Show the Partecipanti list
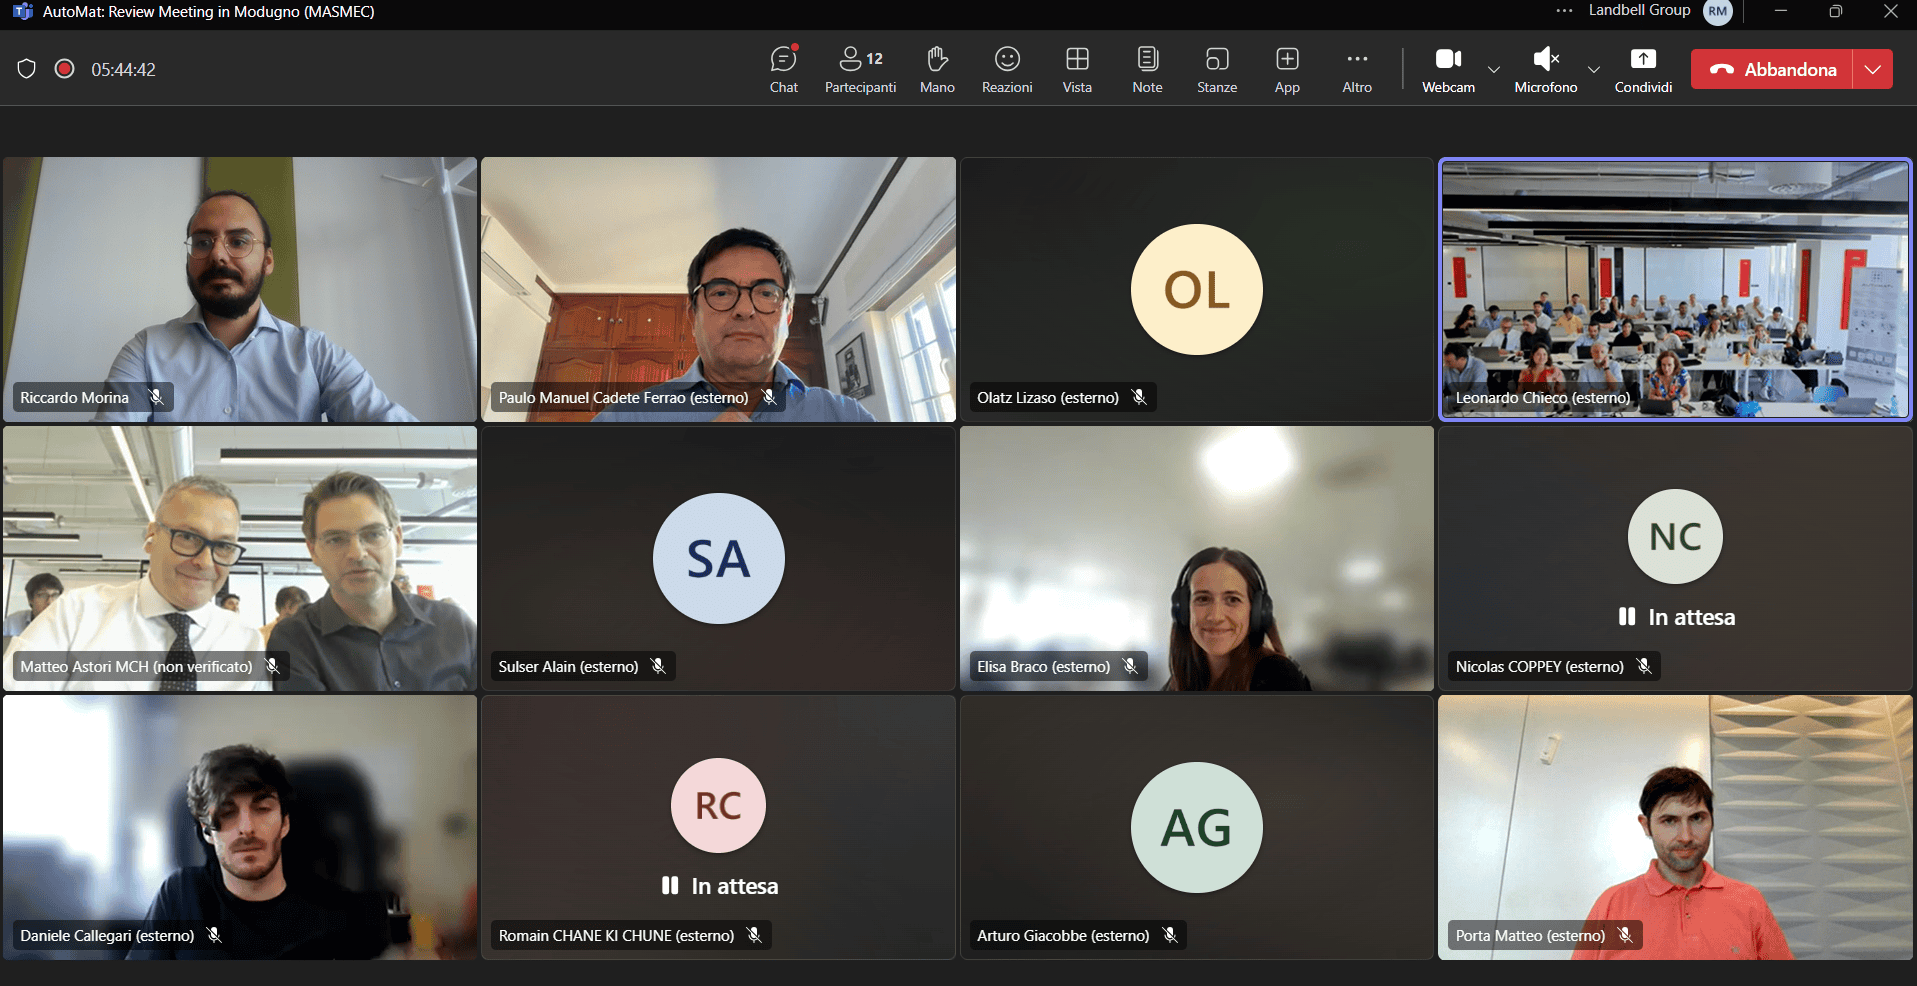The image size is (1917, 986). pos(860,69)
